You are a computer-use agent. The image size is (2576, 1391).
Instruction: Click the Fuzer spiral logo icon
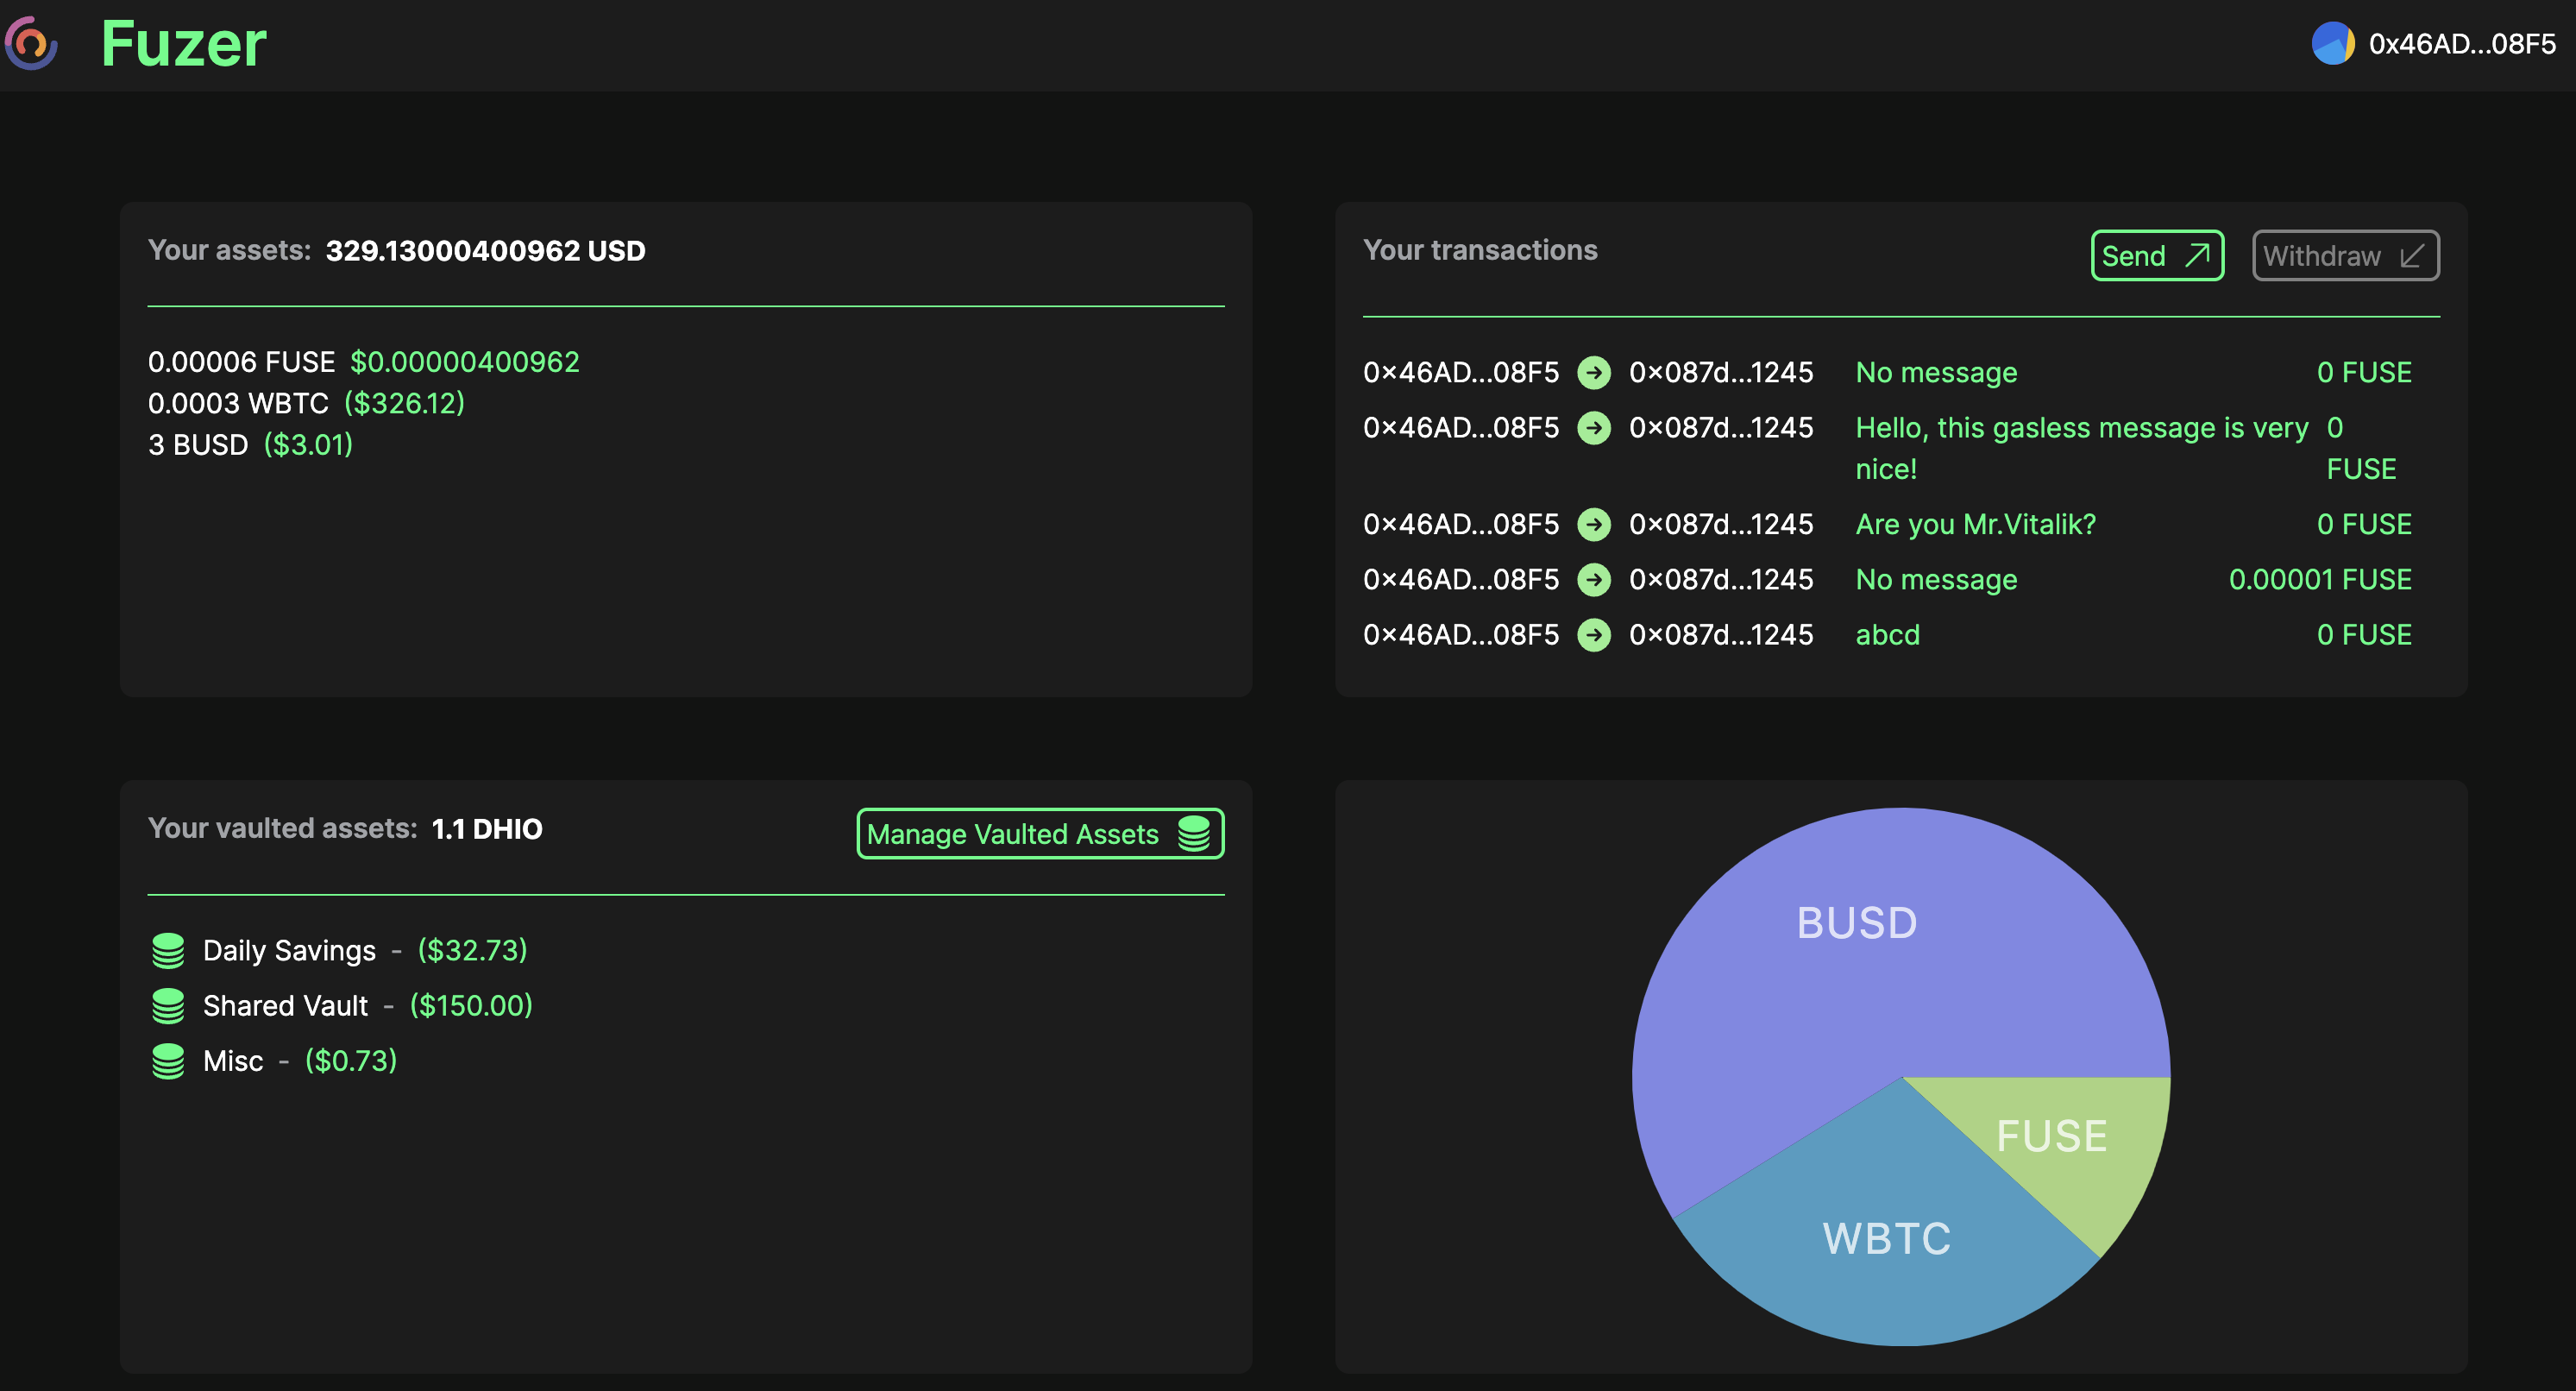(x=31, y=44)
